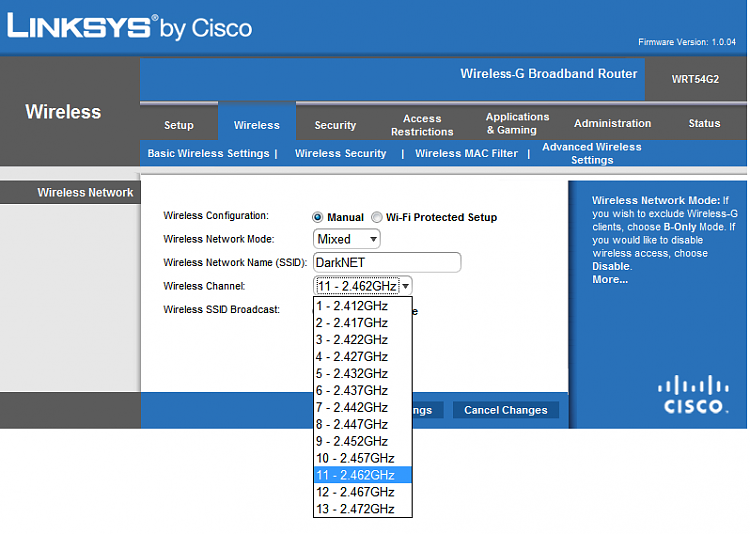Open the Status tab
The height and width of the screenshot is (534, 750).
704,123
